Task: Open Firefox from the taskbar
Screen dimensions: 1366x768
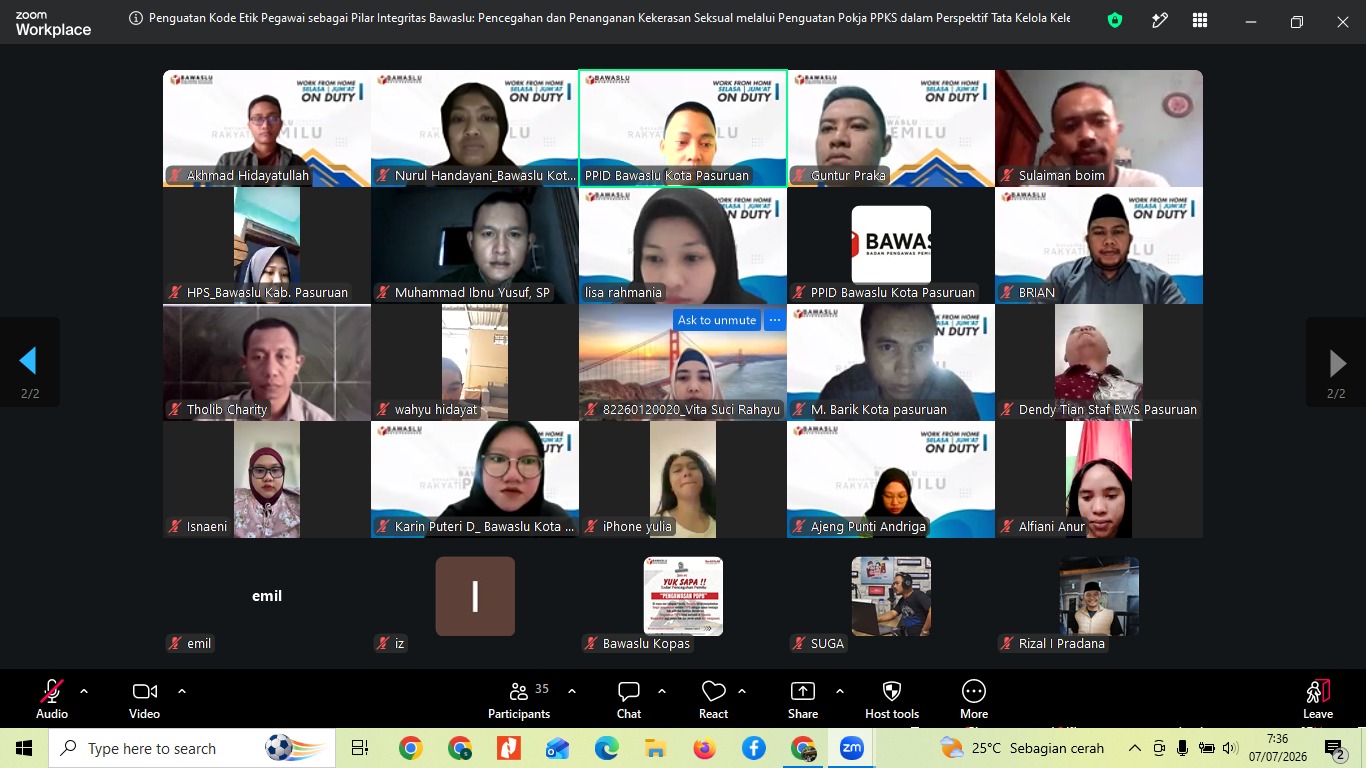Action: (704, 748)
